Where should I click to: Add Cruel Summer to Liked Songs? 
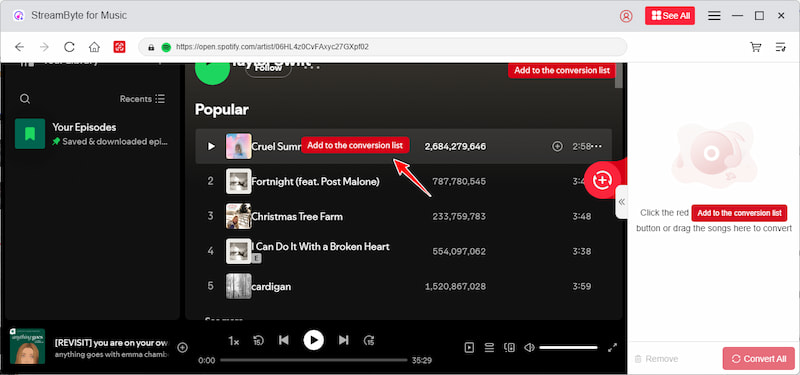click(x=557, y=146)
